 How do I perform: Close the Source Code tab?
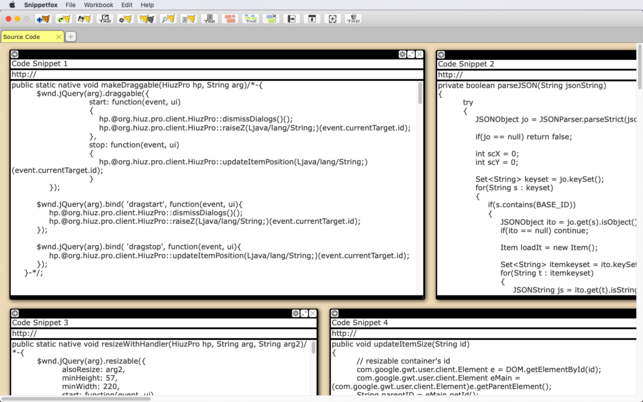click(59, 37)
